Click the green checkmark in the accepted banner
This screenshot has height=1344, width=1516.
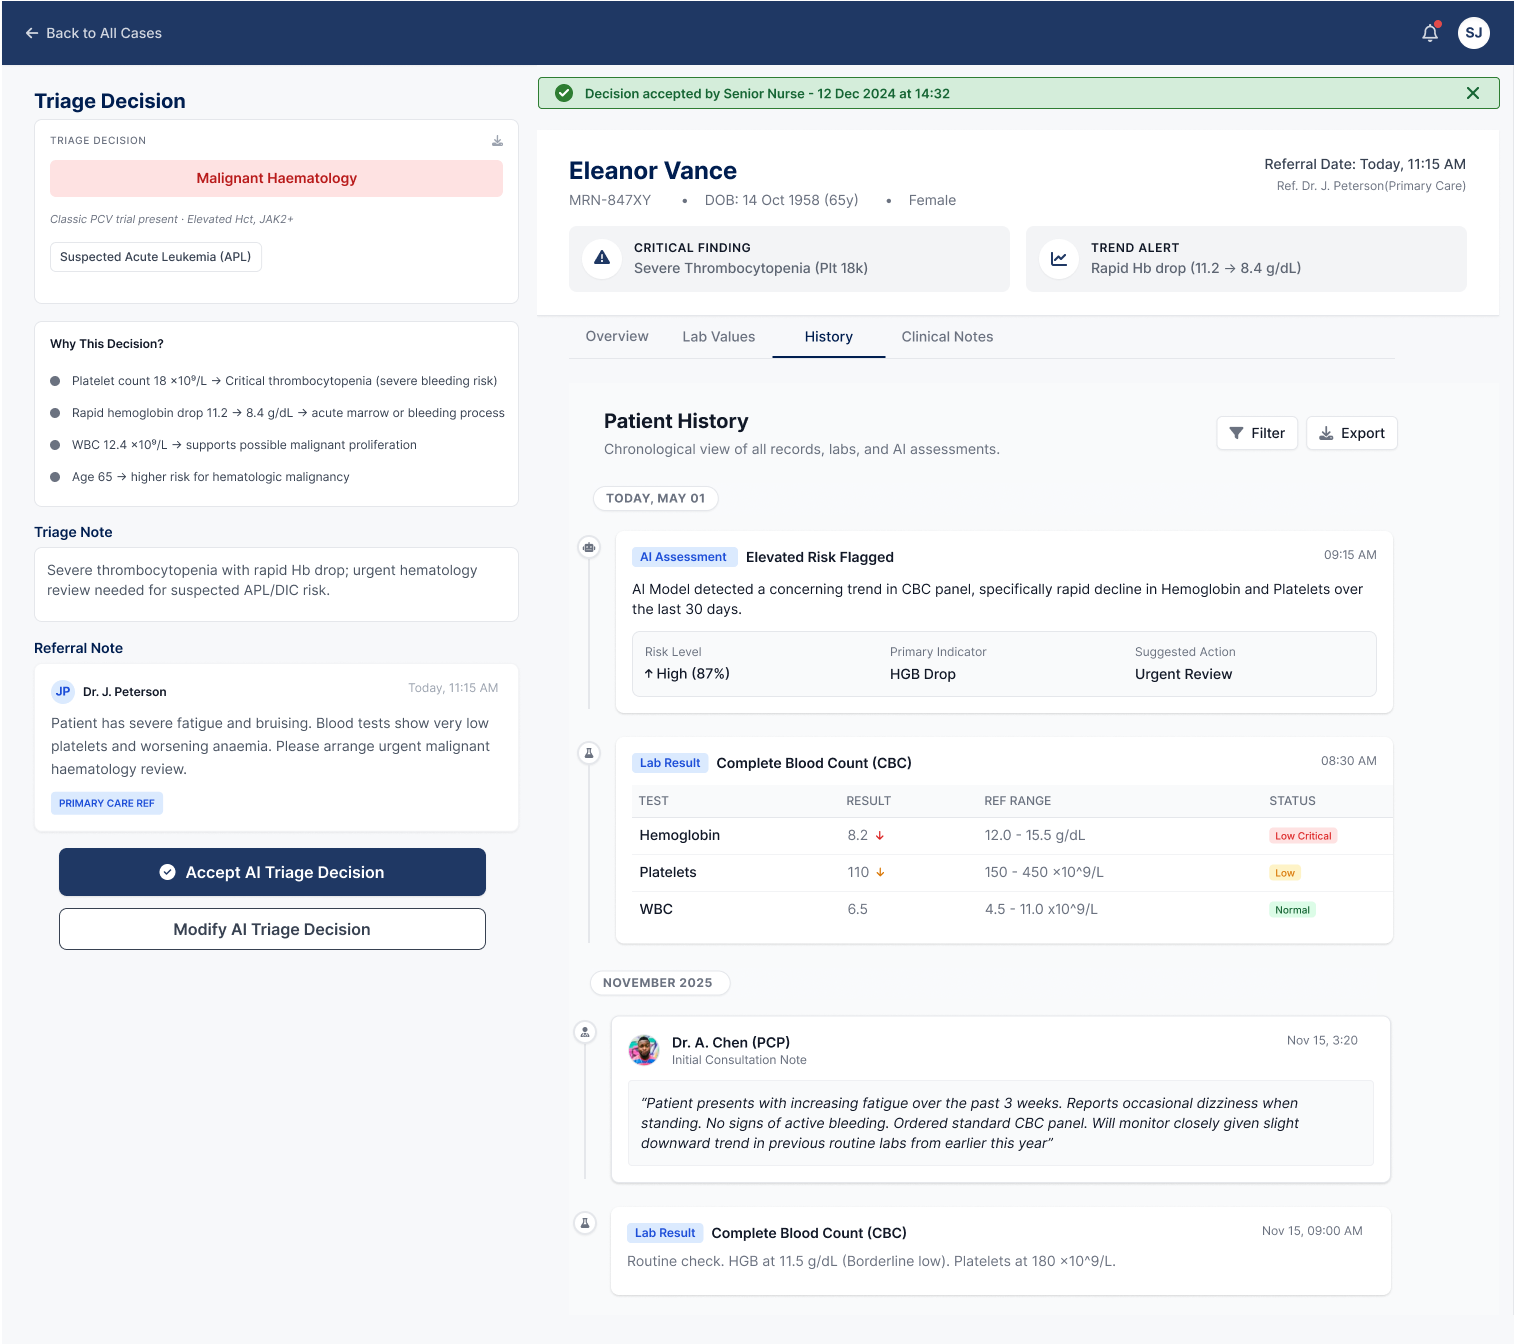point(564,93)
